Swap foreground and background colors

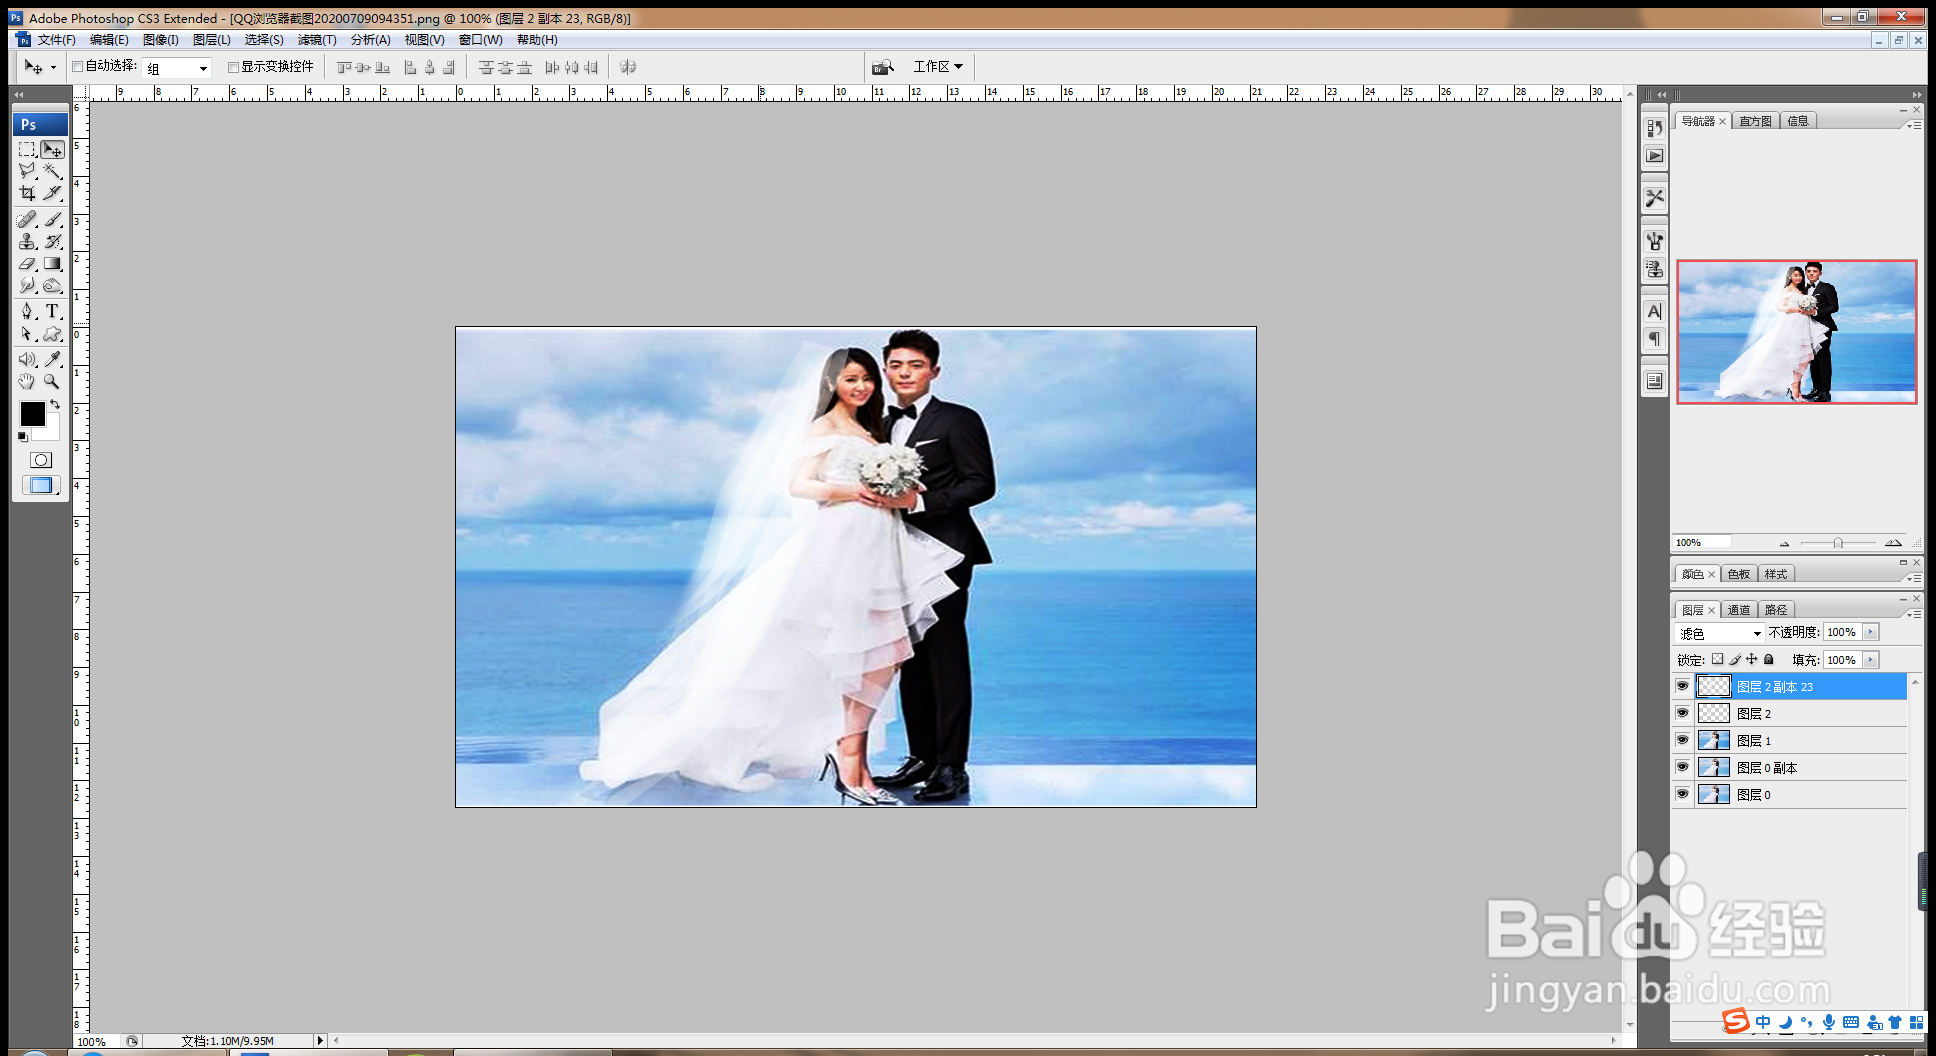[56, 404]
